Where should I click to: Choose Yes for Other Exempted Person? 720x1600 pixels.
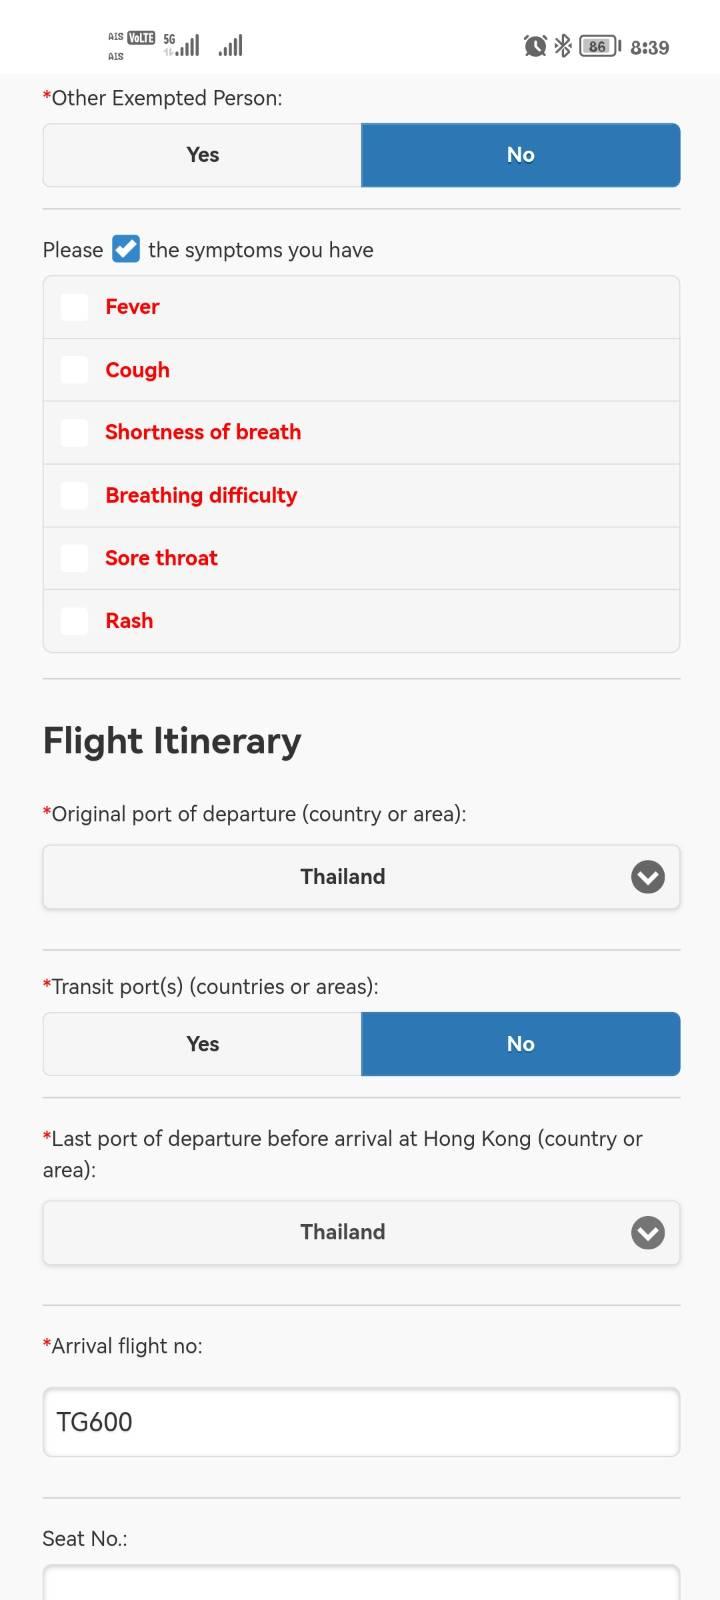tap(202, 155)
